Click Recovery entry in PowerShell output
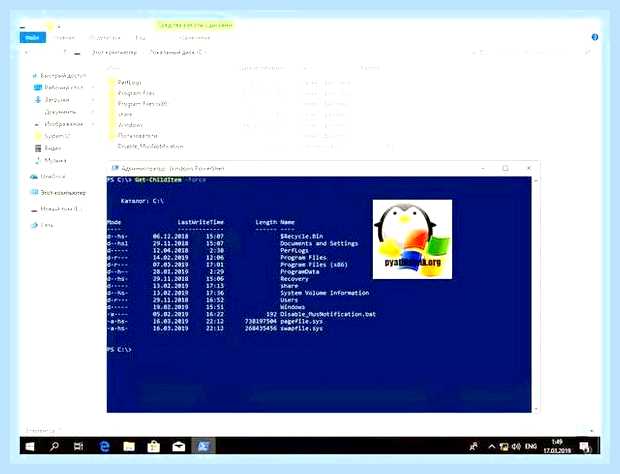 (x=294, y=279)
